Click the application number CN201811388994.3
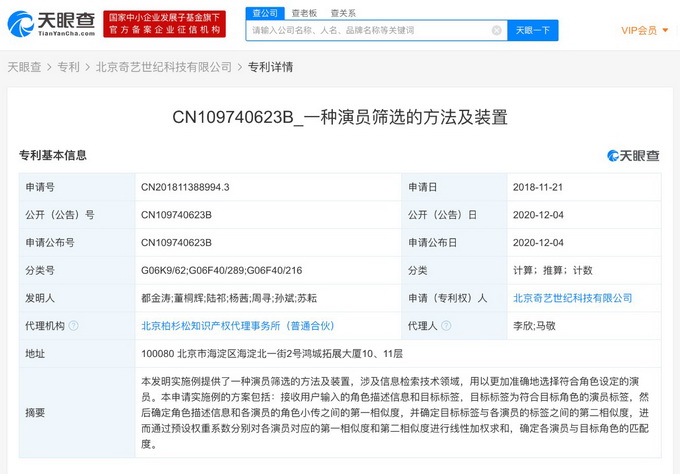Image resolution: width=680 pixels, height=474 pixels. tap(185, 187)
